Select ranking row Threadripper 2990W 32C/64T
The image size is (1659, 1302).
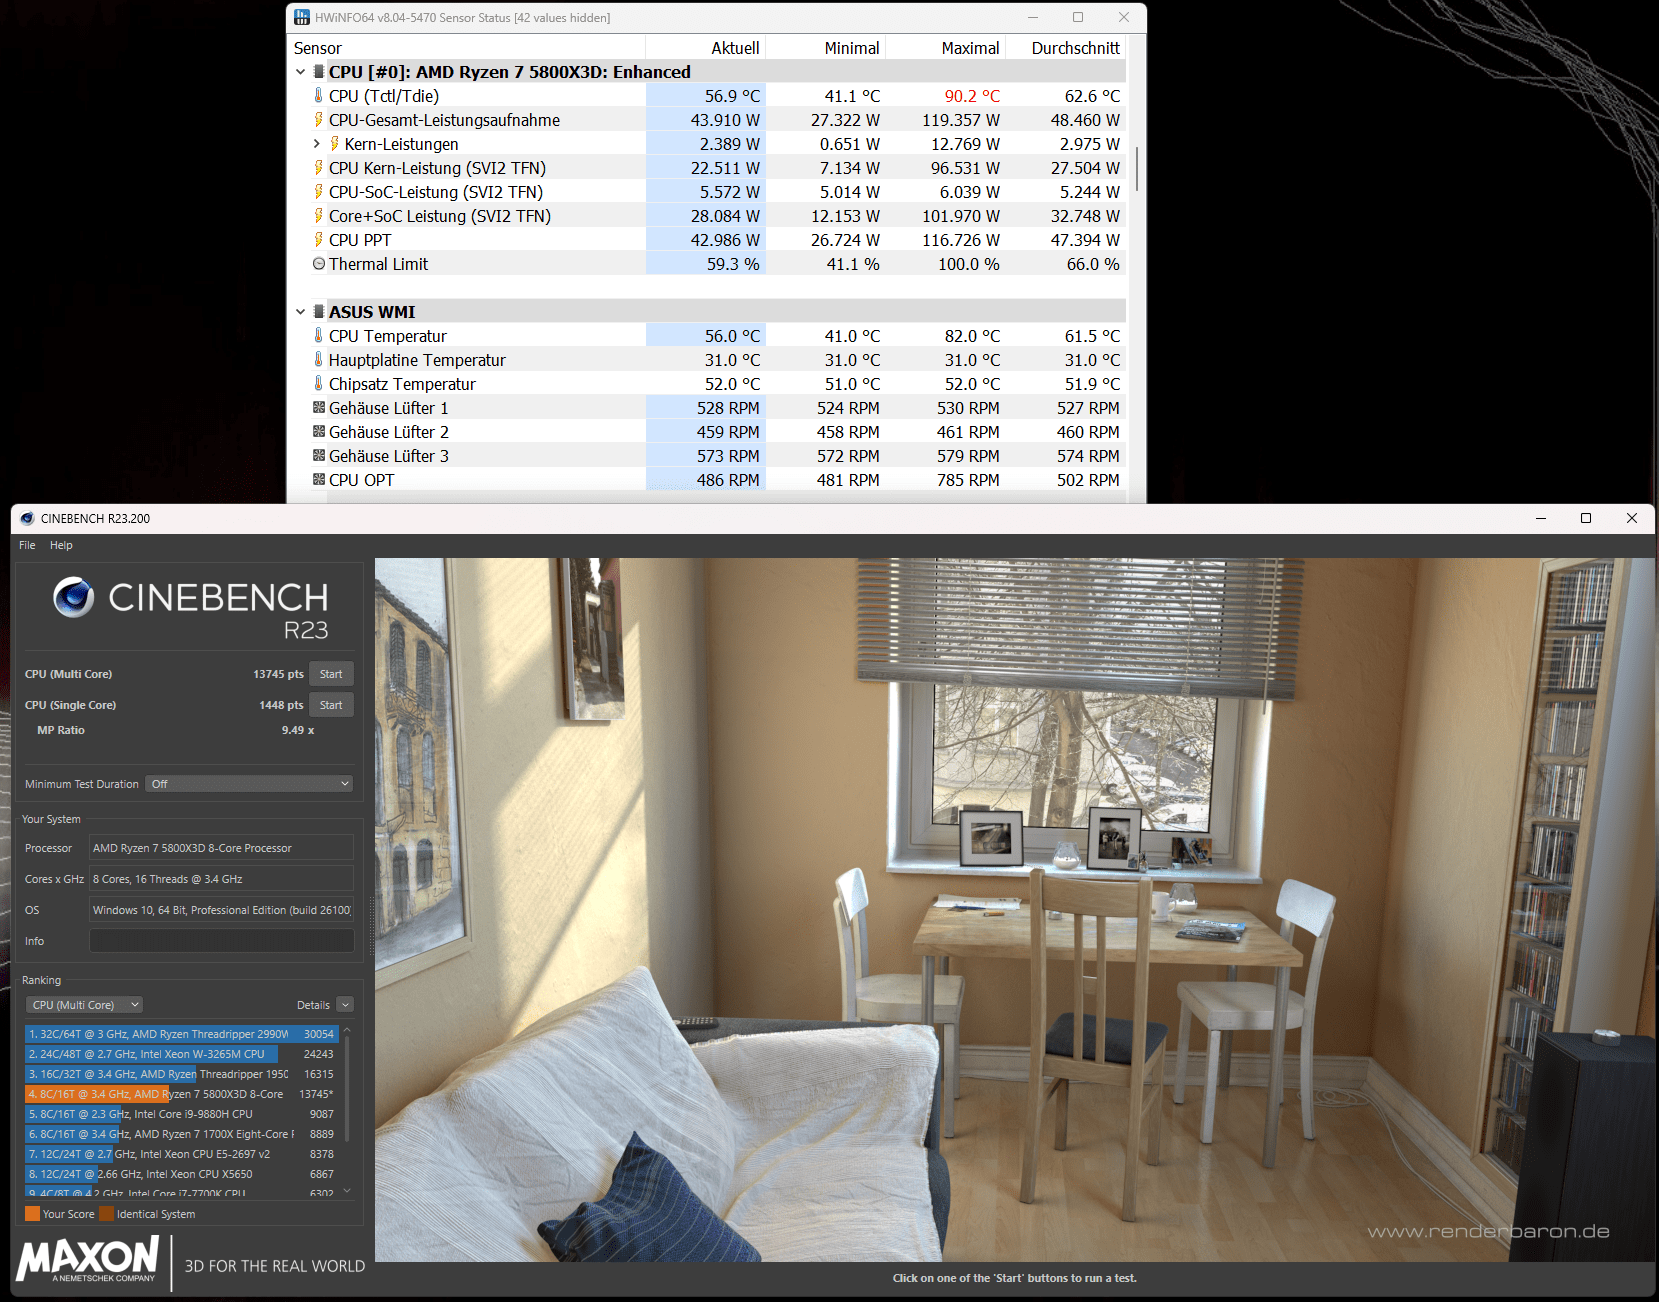pos(182,1034)
